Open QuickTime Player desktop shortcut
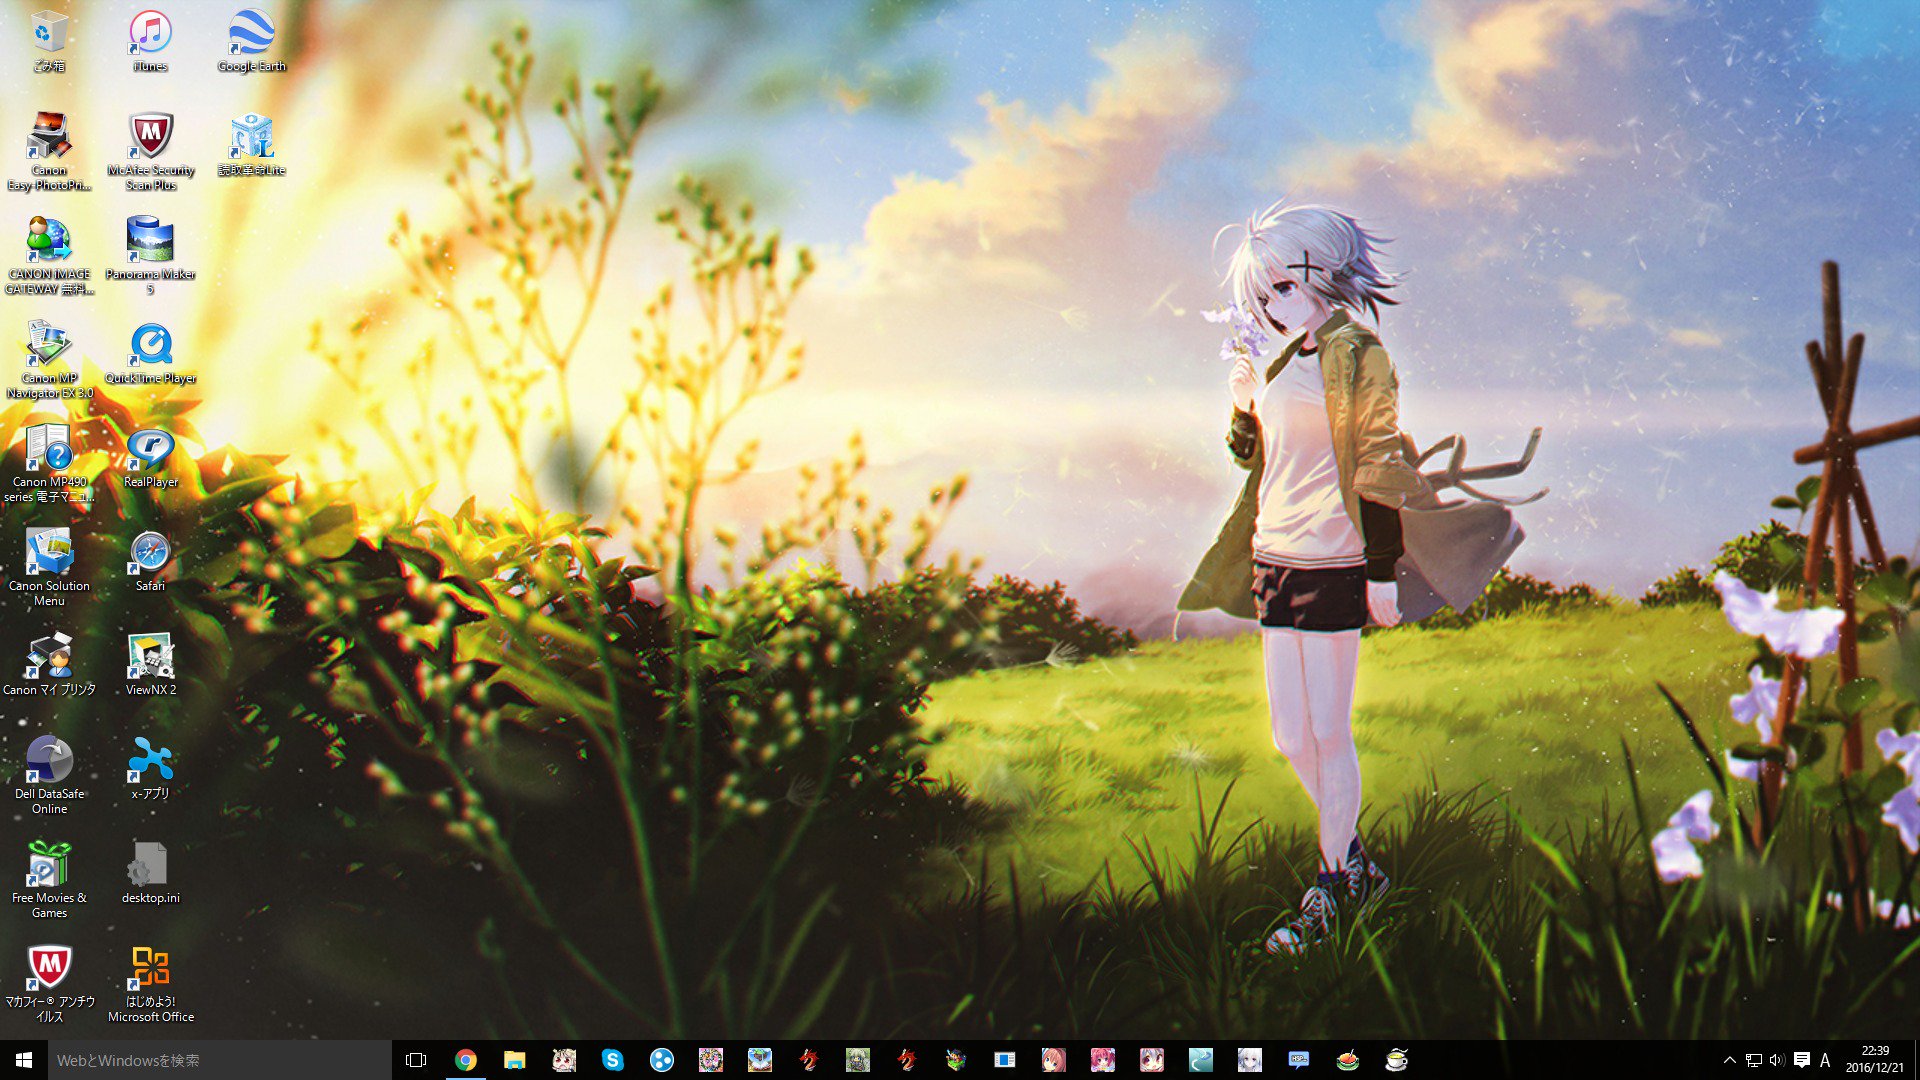This screenshot has height=1080, width=1920. pos(150,353)
